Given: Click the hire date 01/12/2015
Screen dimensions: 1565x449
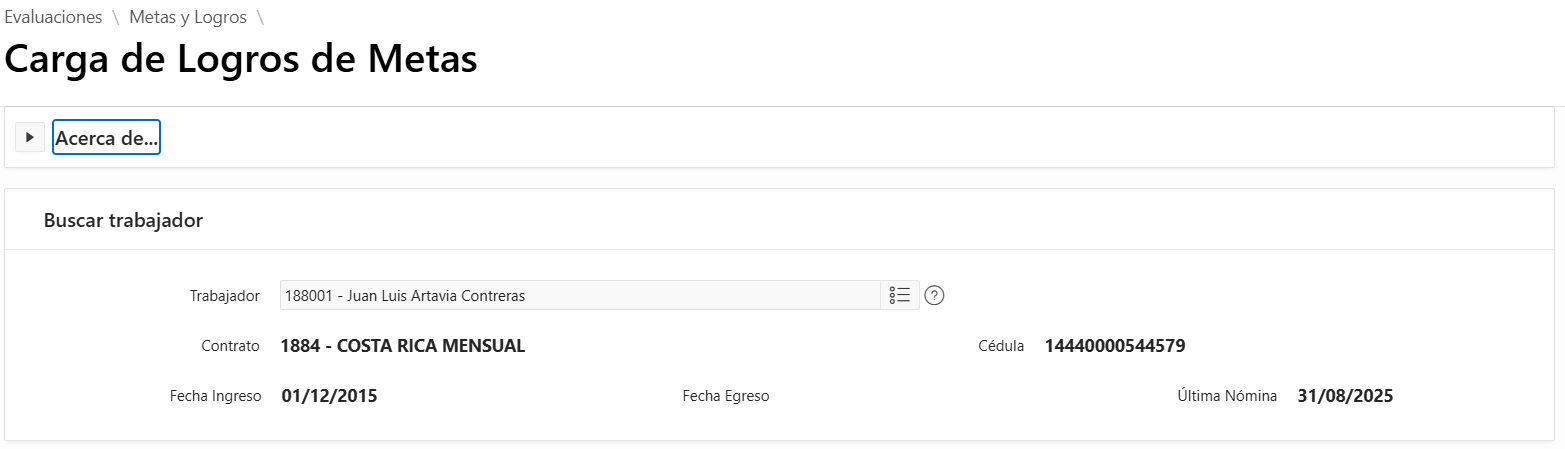Looking at the screenshot, I should tap(329, 396).
